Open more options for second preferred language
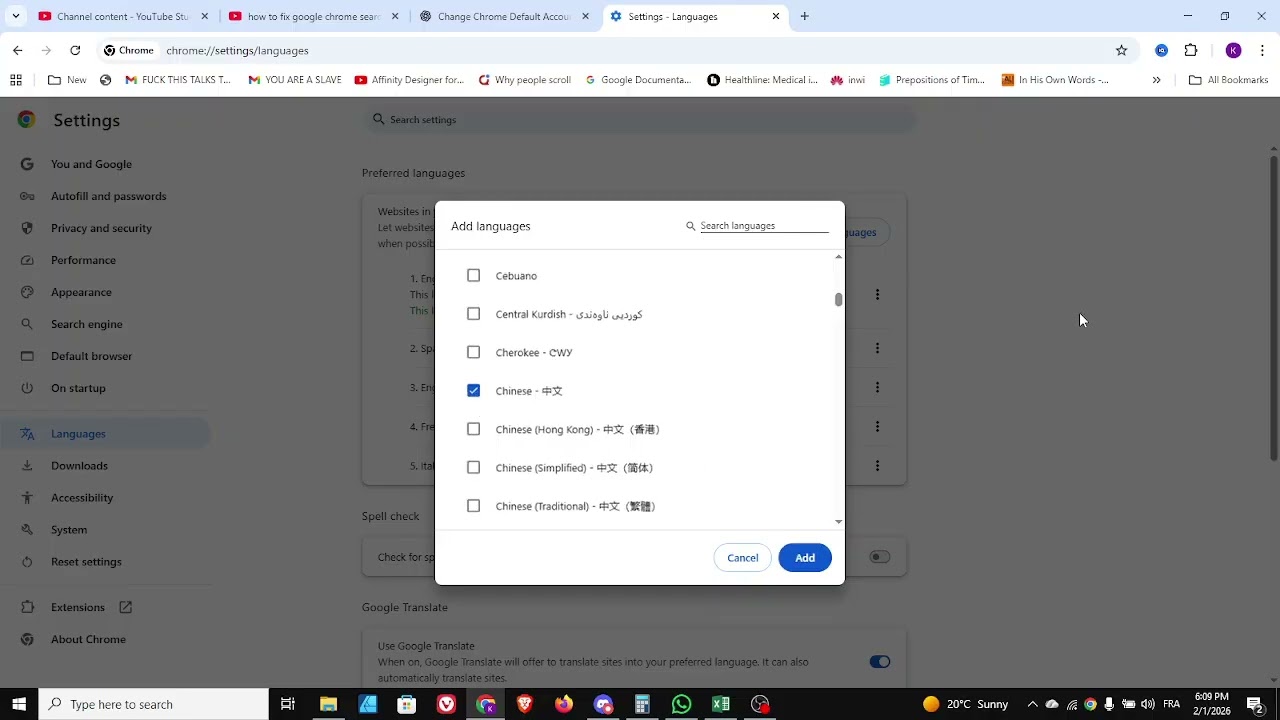 tap(877, 348)
